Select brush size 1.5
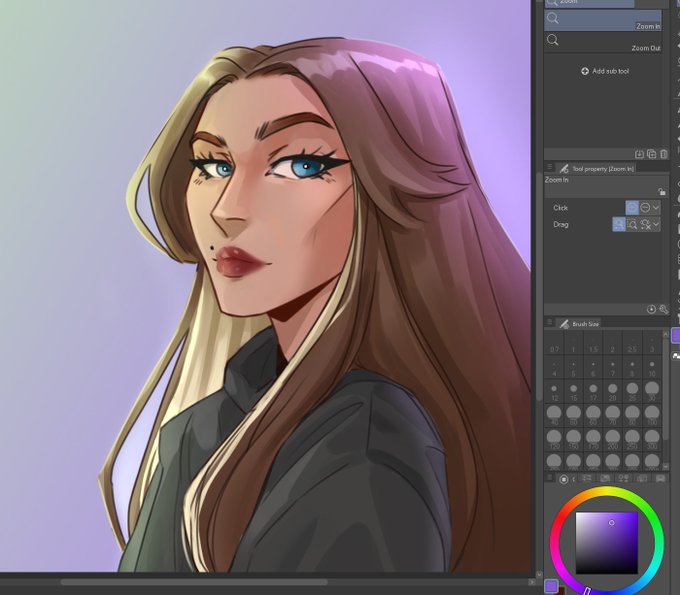The width and height of the screenshot is (680, 595). (593, 344)
